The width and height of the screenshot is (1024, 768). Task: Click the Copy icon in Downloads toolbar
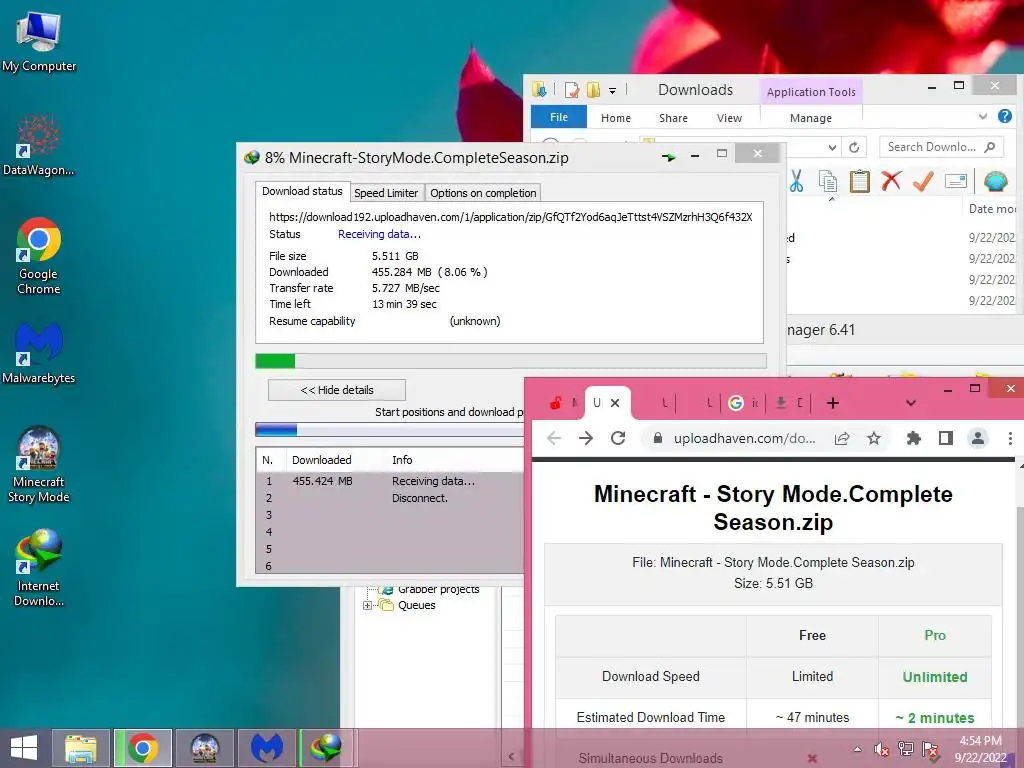(x=827, y=181)
